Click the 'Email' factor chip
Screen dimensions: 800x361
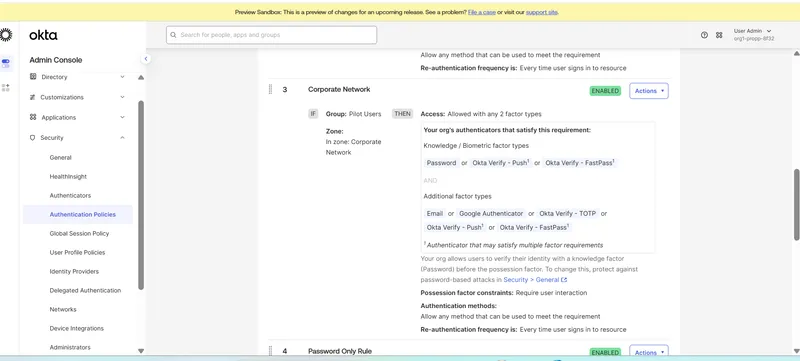(435, 214)
